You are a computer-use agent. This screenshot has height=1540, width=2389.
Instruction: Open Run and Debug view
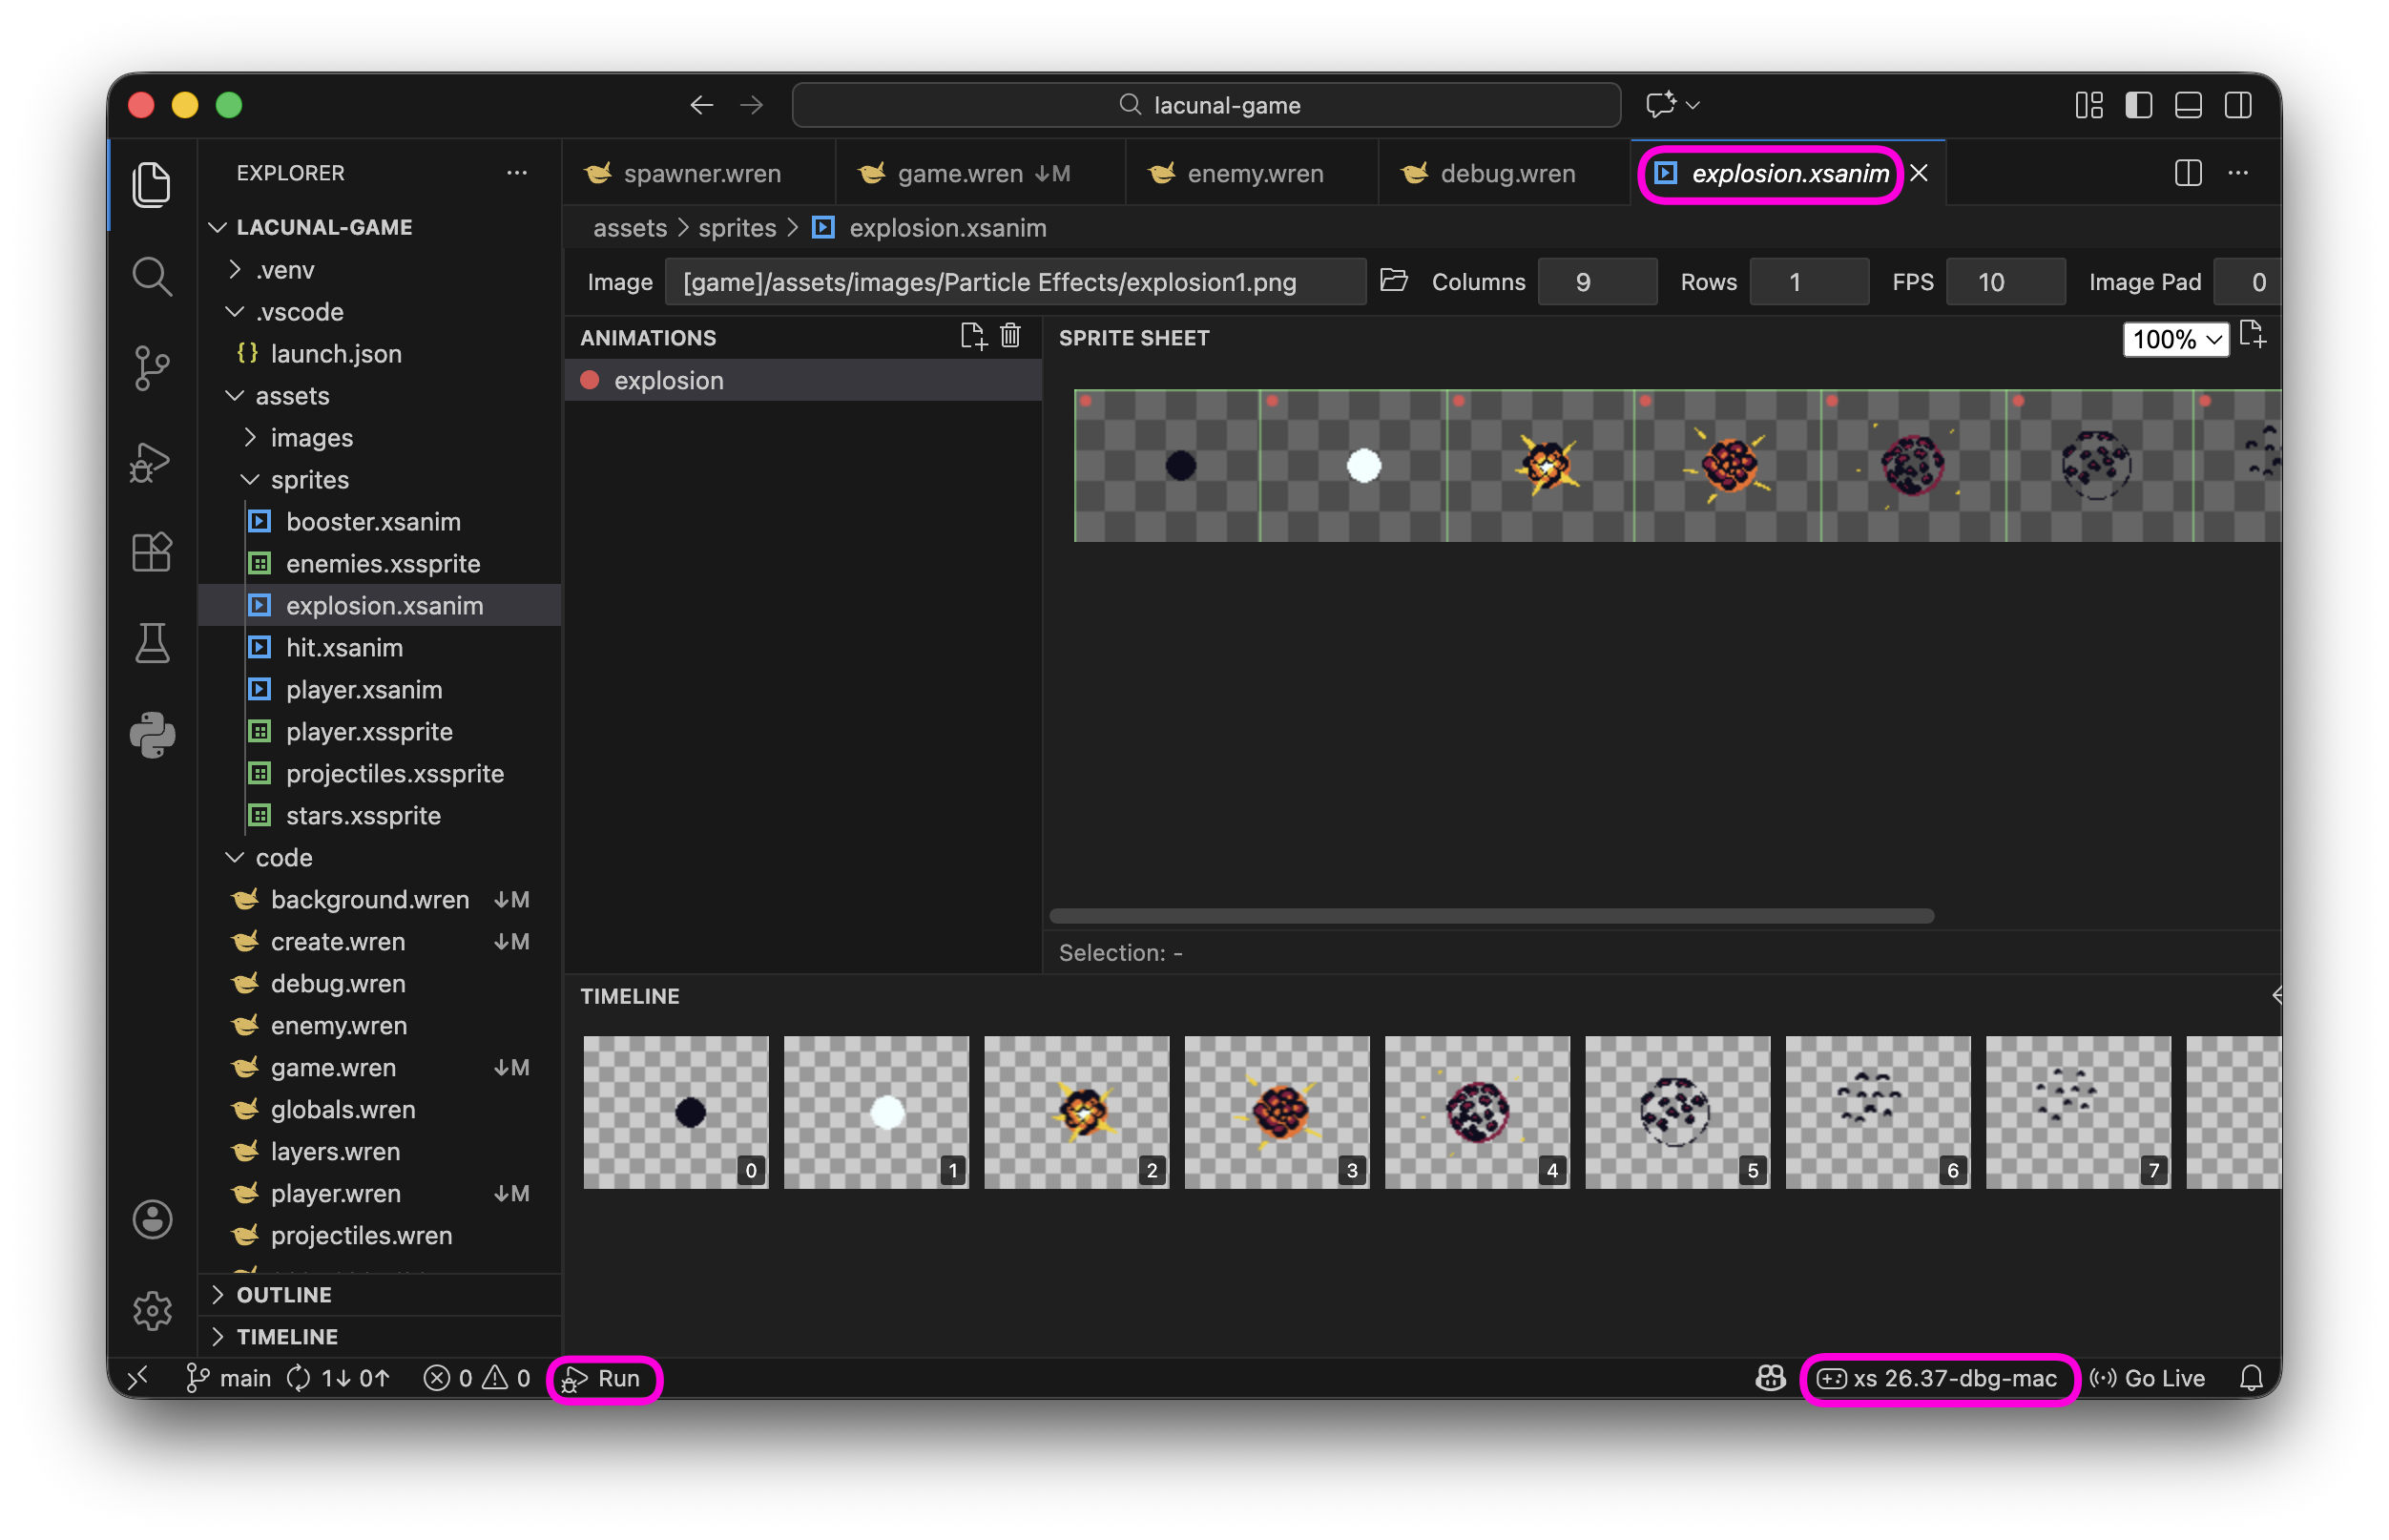[x=152, y=461]
